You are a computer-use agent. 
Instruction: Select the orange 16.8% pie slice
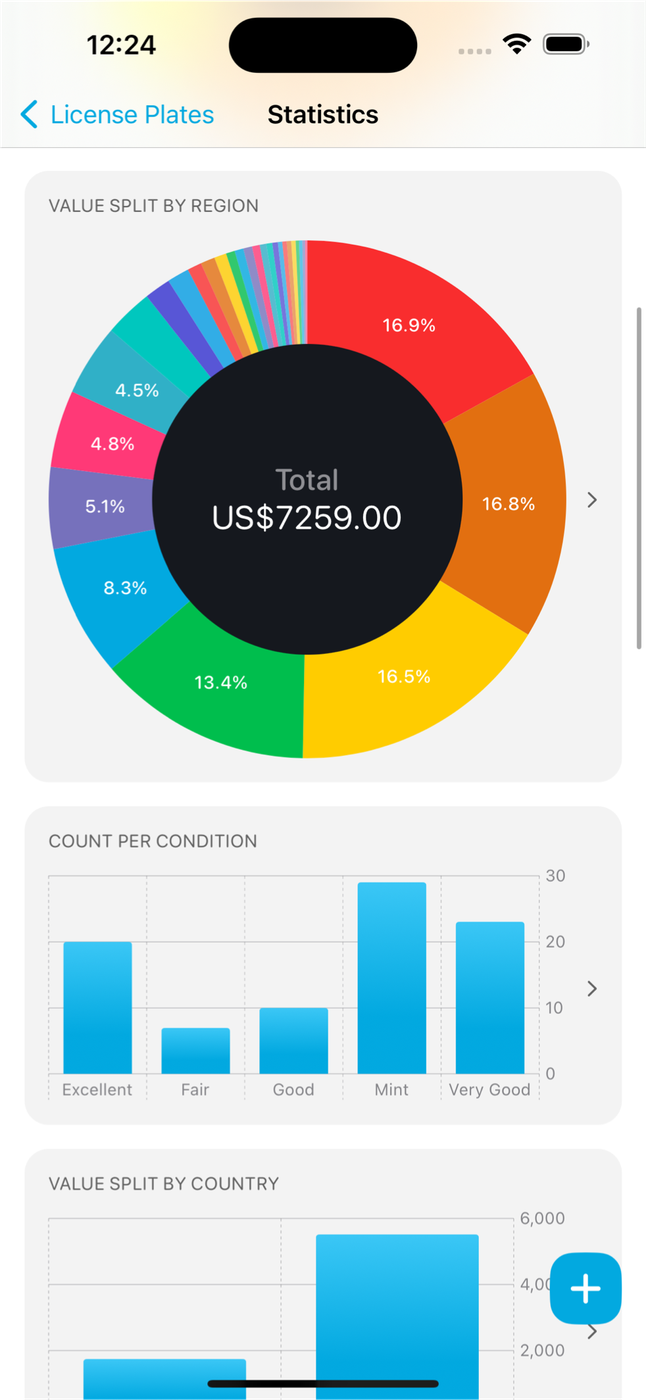[508, 503]
